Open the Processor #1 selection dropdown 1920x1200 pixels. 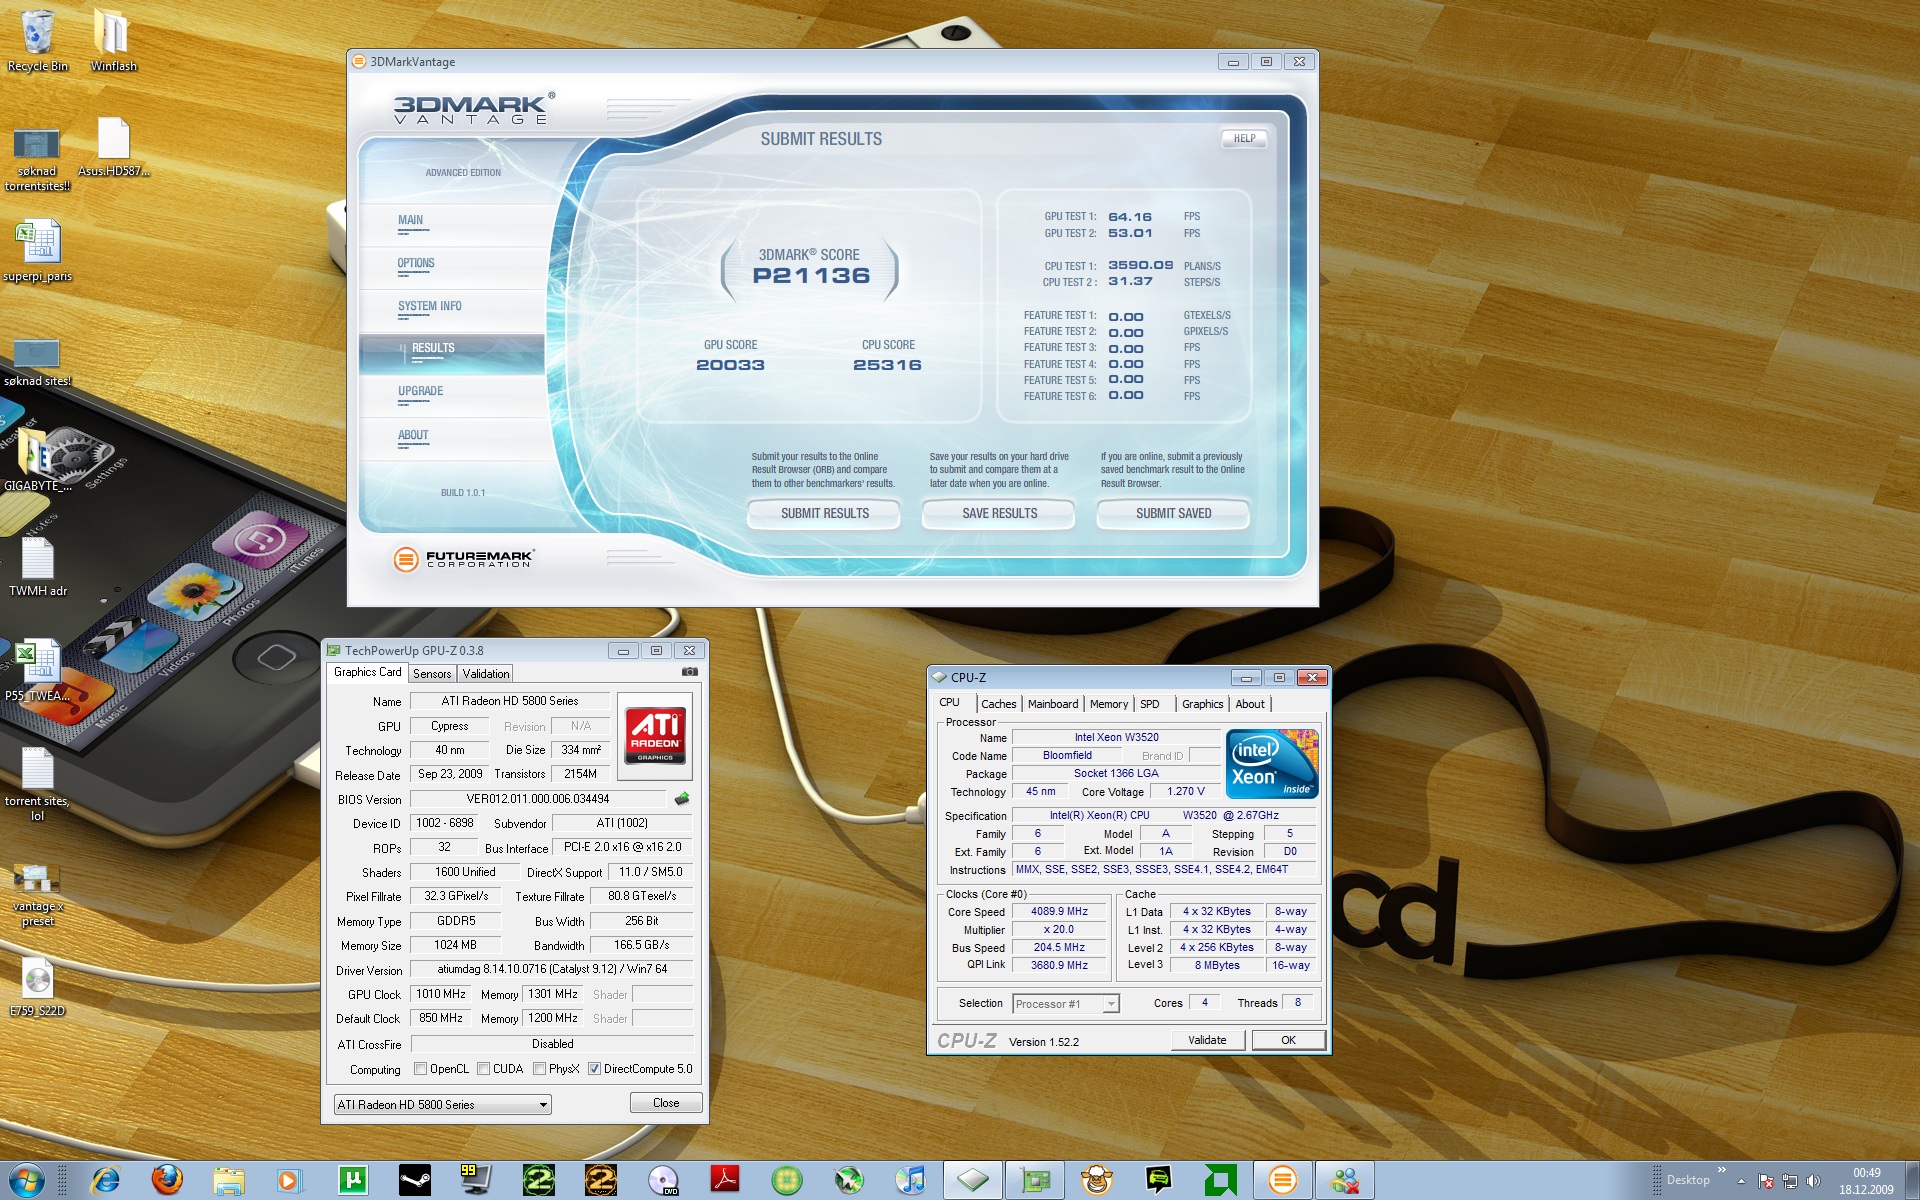coord(1065,1004)
